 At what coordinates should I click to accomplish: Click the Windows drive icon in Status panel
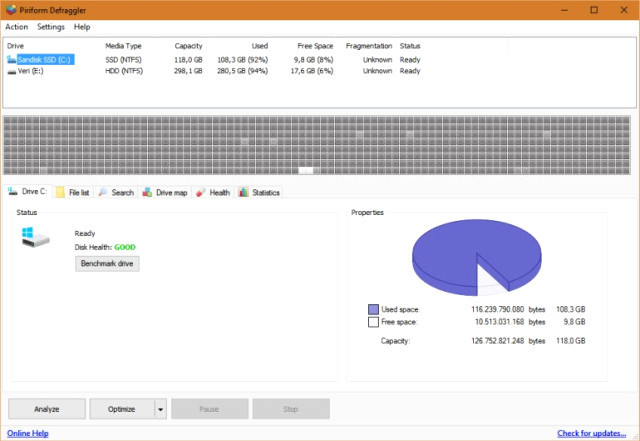pyautogui.click(x=36, y=237)
